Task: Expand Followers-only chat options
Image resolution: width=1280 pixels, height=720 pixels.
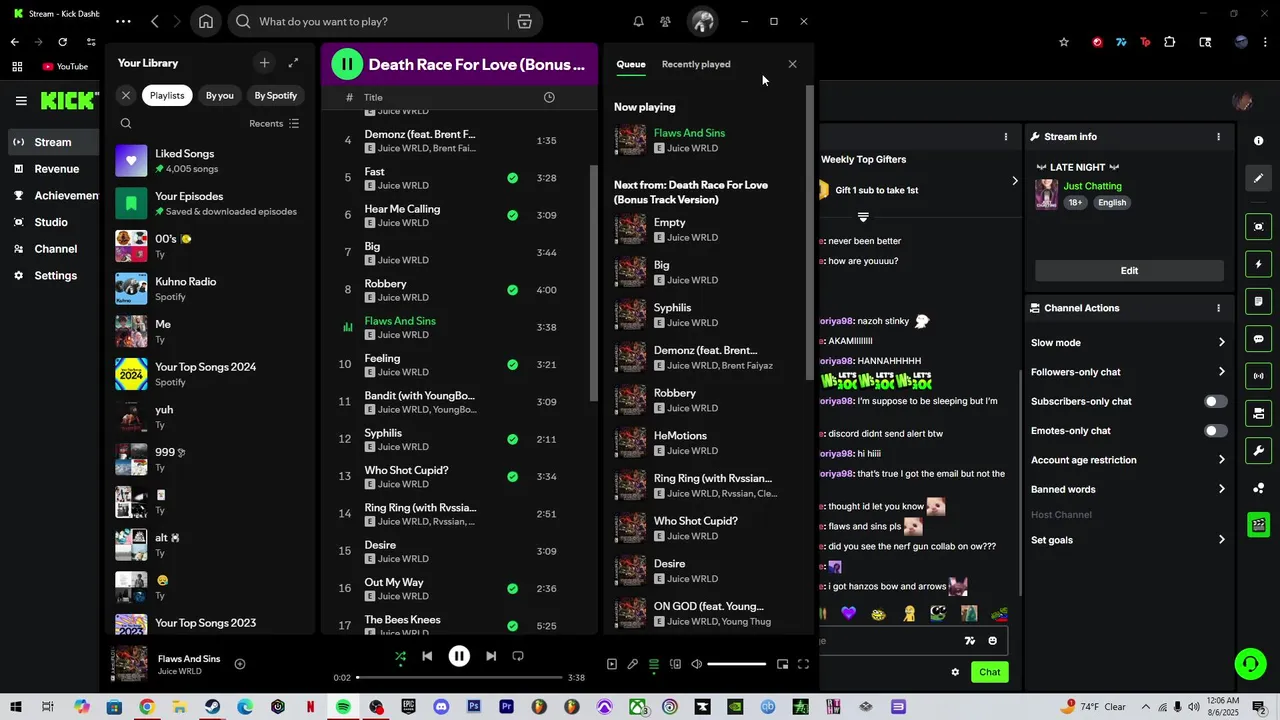Action: (1222, 372)
